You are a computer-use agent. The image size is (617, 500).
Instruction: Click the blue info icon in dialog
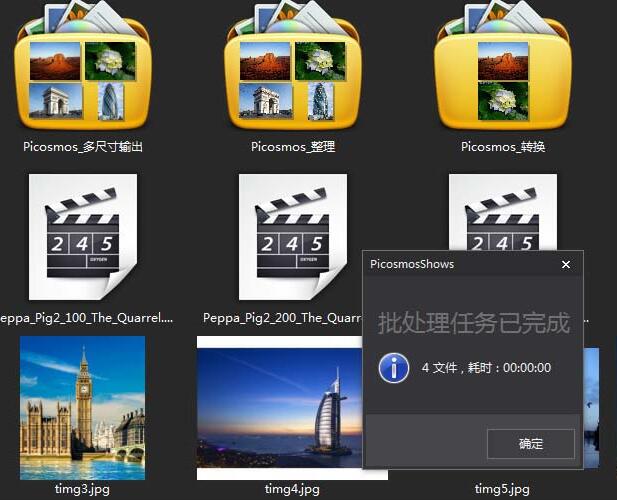pyautogui.click(x=394, y=367)
